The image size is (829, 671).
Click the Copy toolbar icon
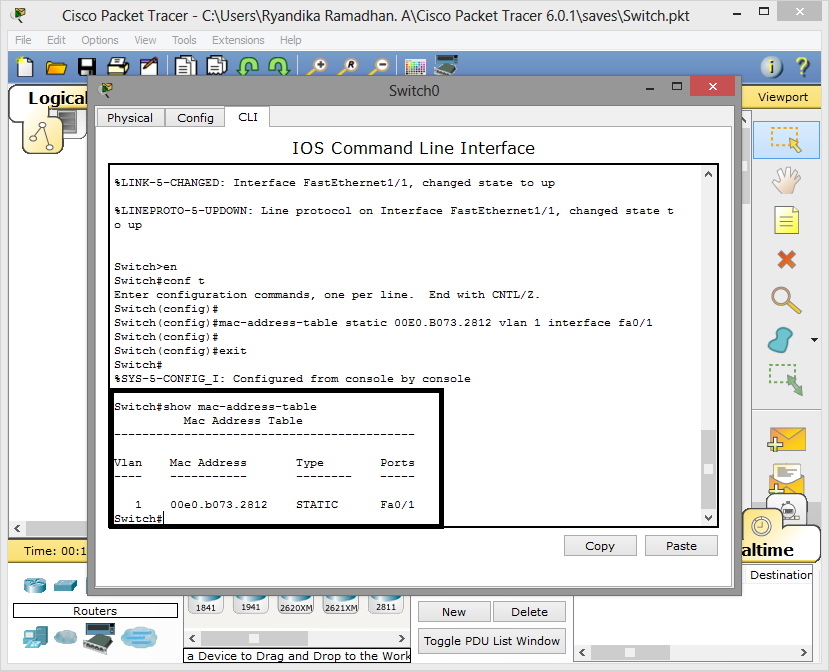tap(186, 67)
